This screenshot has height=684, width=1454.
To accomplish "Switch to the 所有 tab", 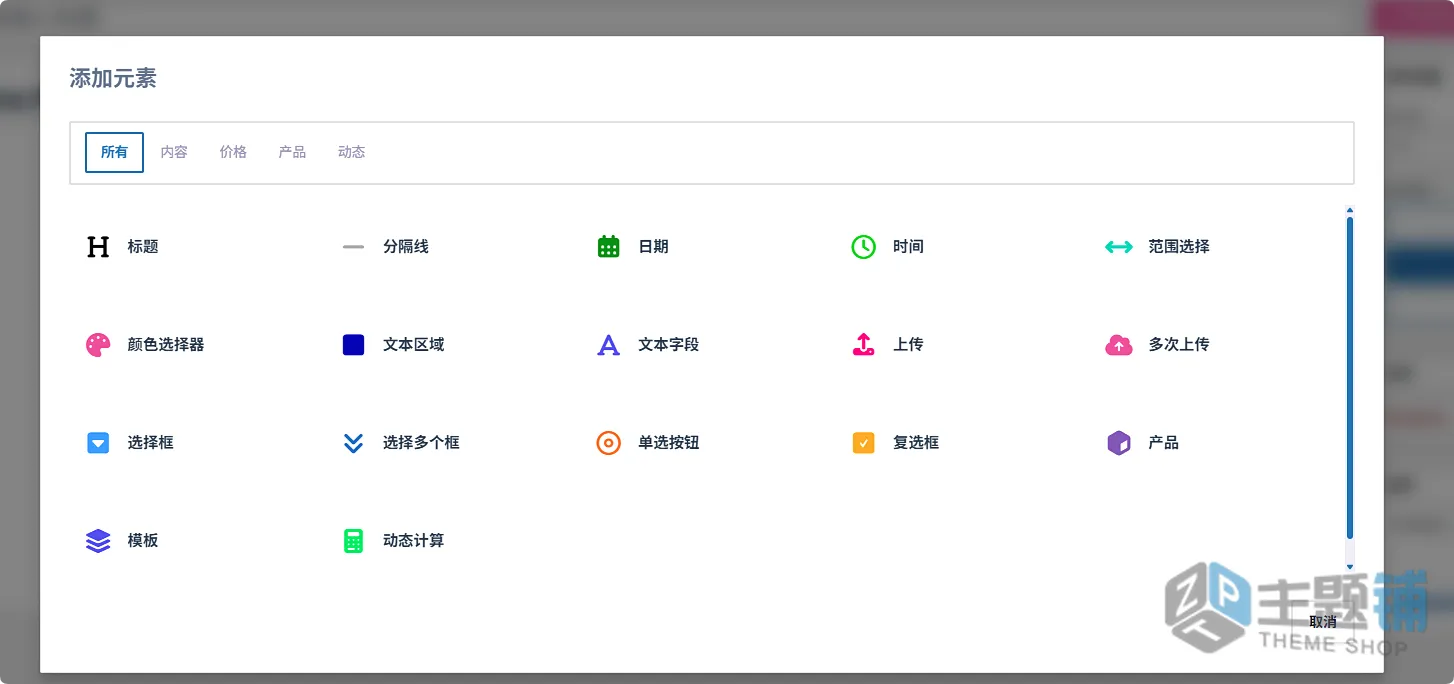I will (x=114, y=152).
